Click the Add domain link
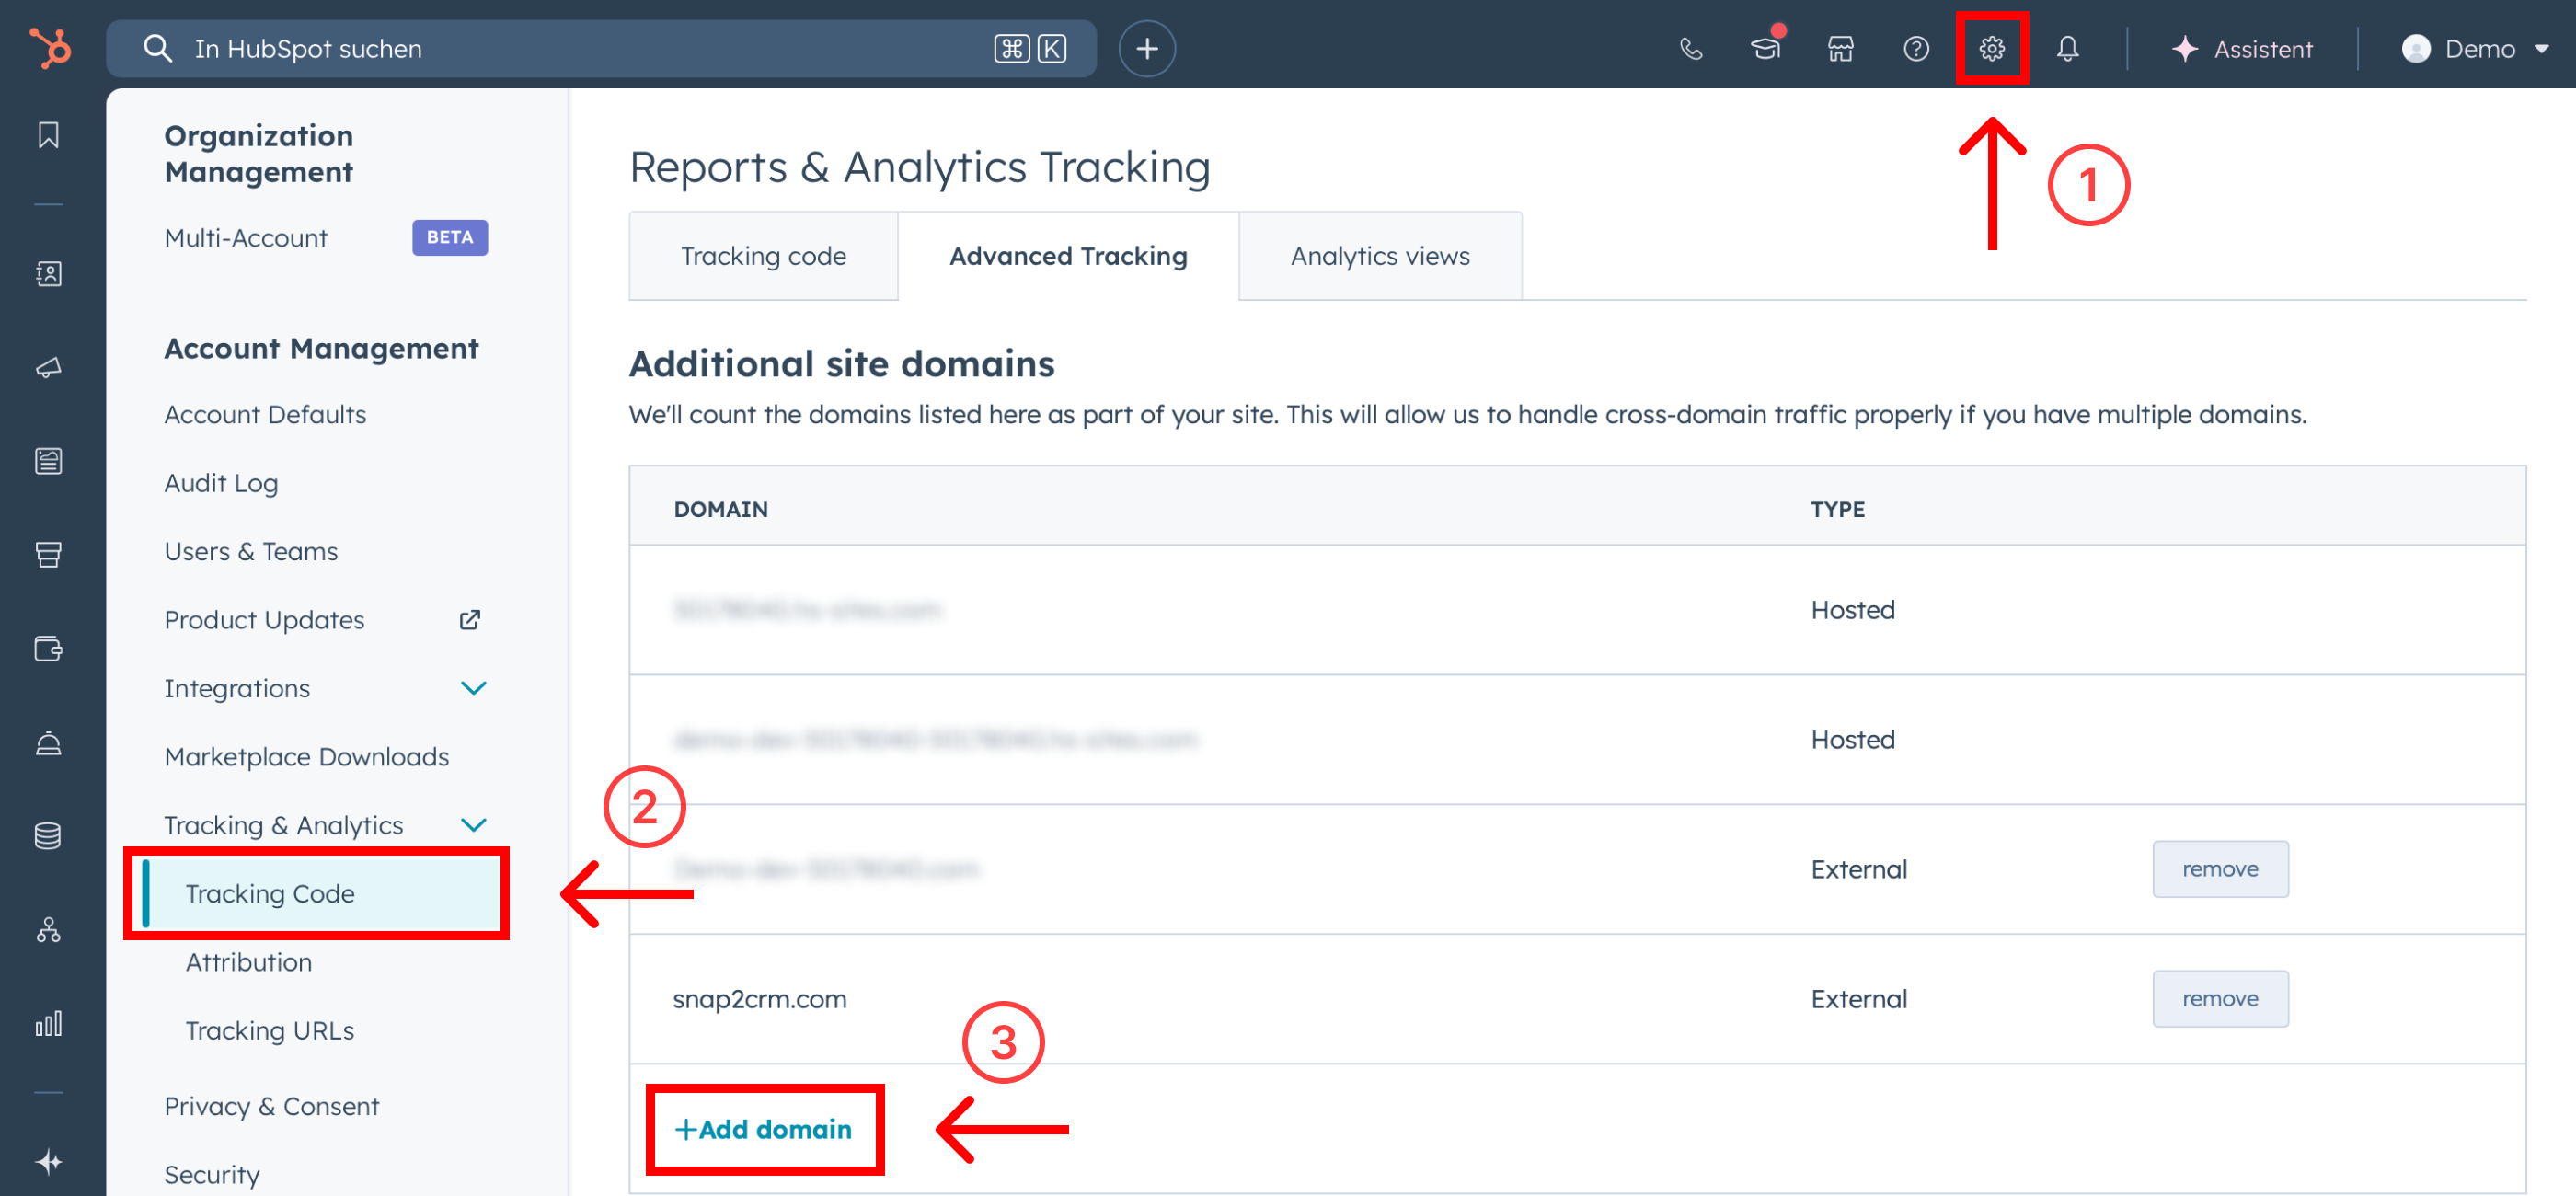Viewport: 2576px width, 1196px height. coord(764,1129)
